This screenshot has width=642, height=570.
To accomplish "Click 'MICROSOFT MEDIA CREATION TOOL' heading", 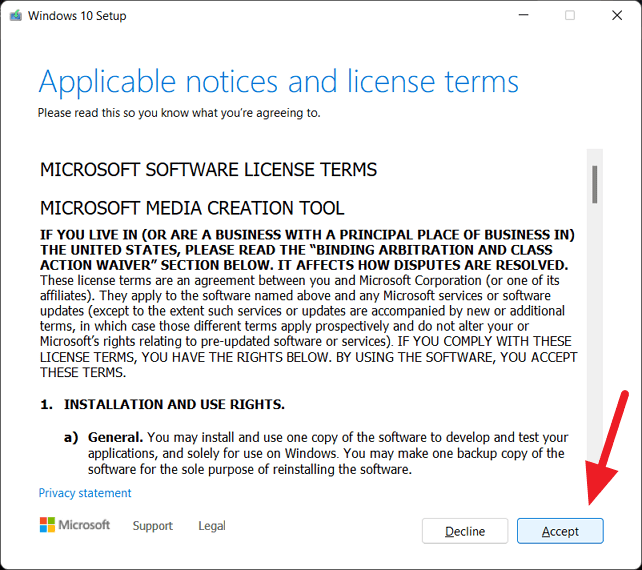I will [192, 208].
